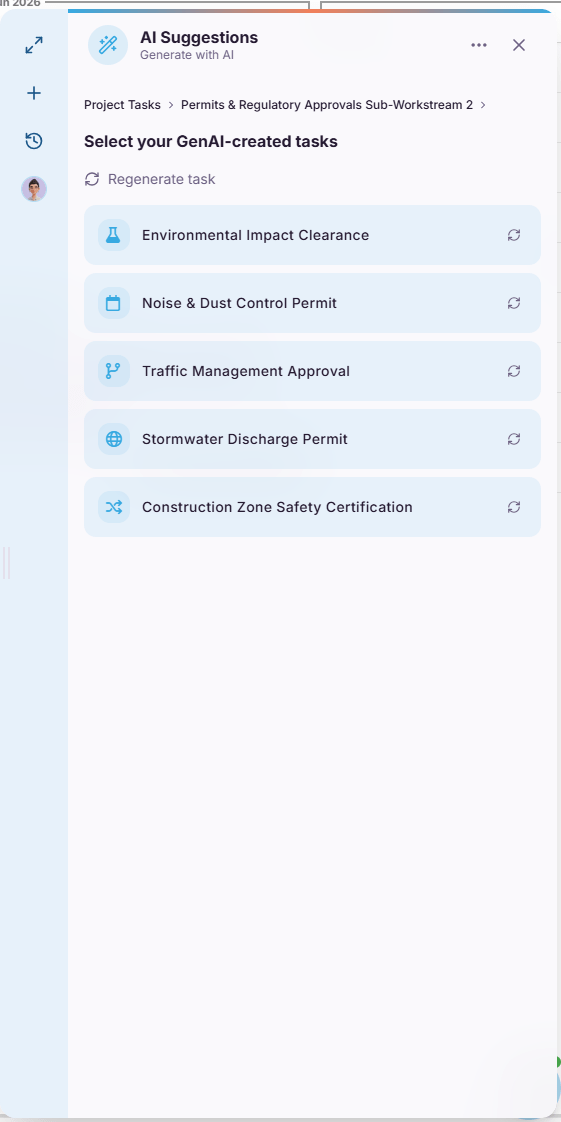
Task: Click the Regenerate task button
Action: [150, 179]
